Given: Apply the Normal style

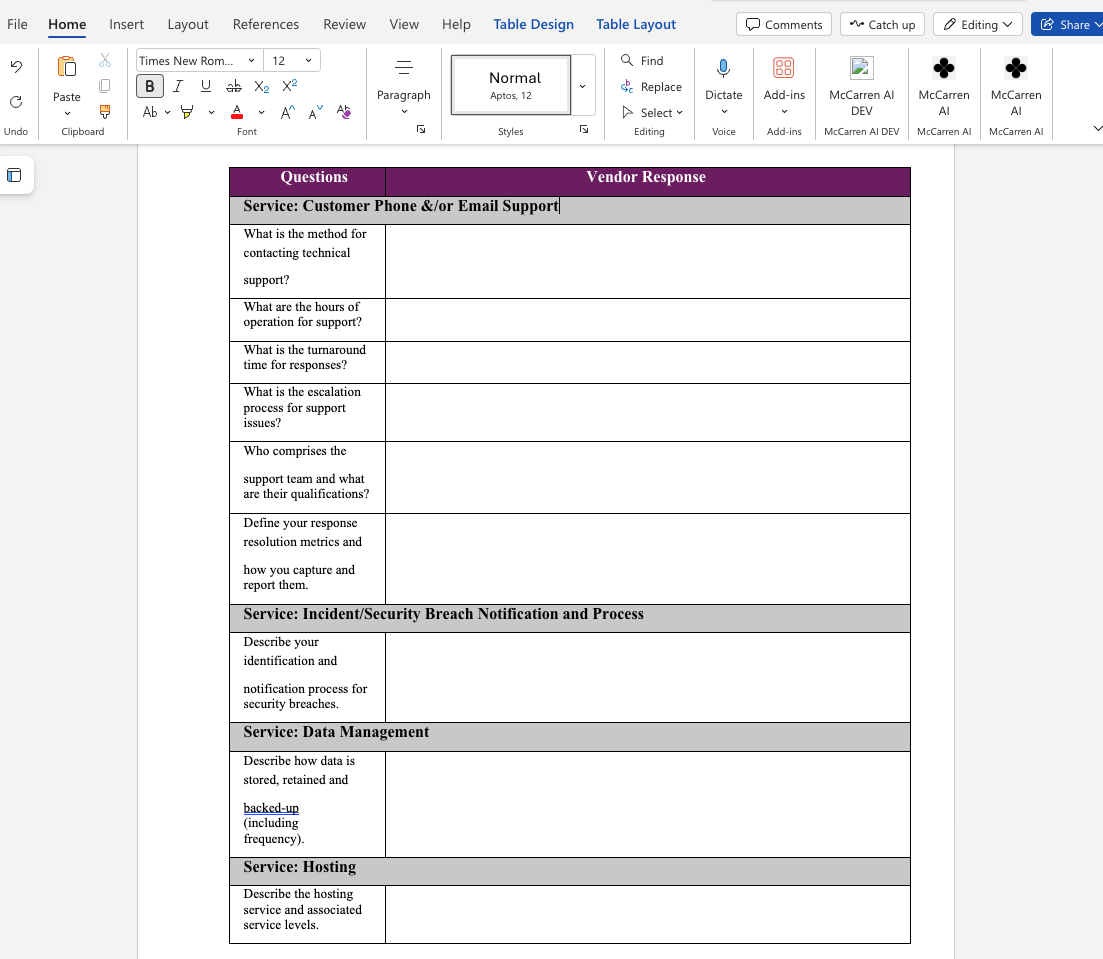Looking at the screenshot, I should coord(511,85).
